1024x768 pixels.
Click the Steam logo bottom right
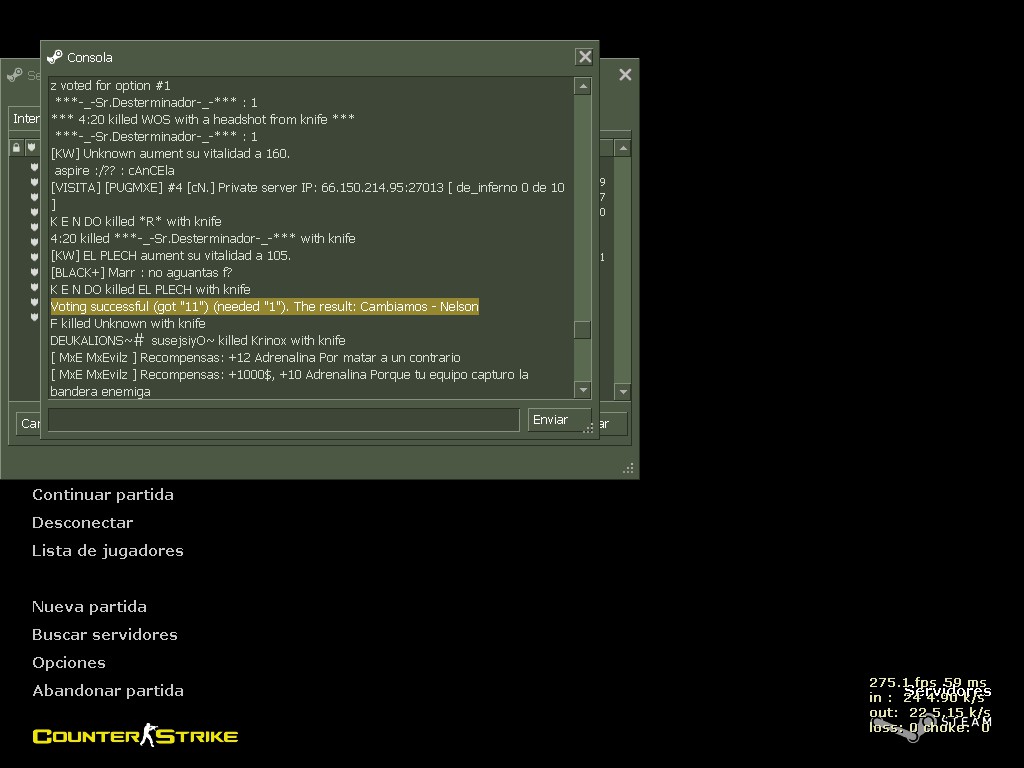[931, 726]
